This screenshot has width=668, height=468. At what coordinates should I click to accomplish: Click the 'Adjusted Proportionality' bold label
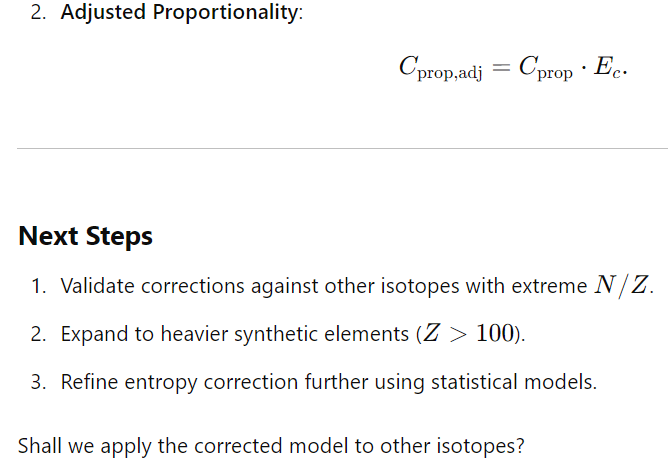181,12
